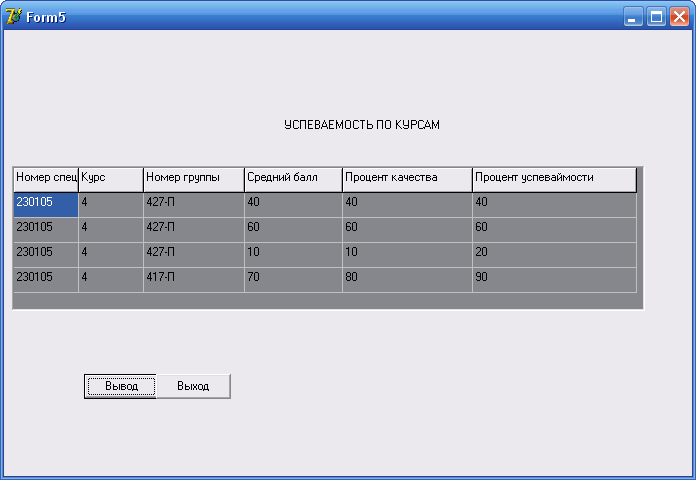Select the Курс cell in the row with average 10
696x480 pixels.
[x=111, y=255]
